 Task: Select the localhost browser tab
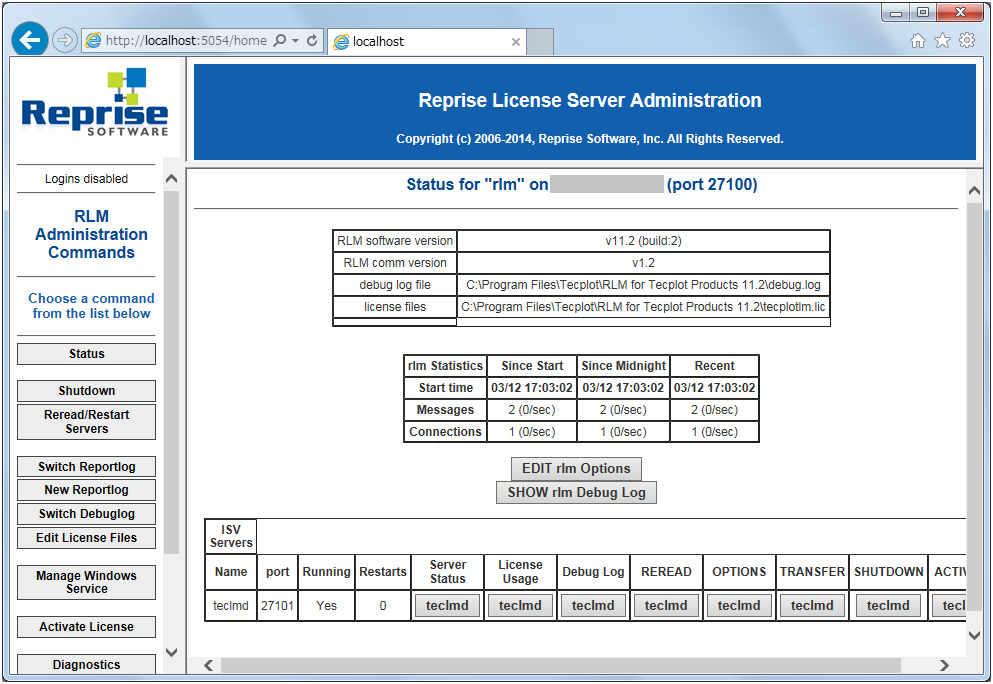[x=427, y=42]
